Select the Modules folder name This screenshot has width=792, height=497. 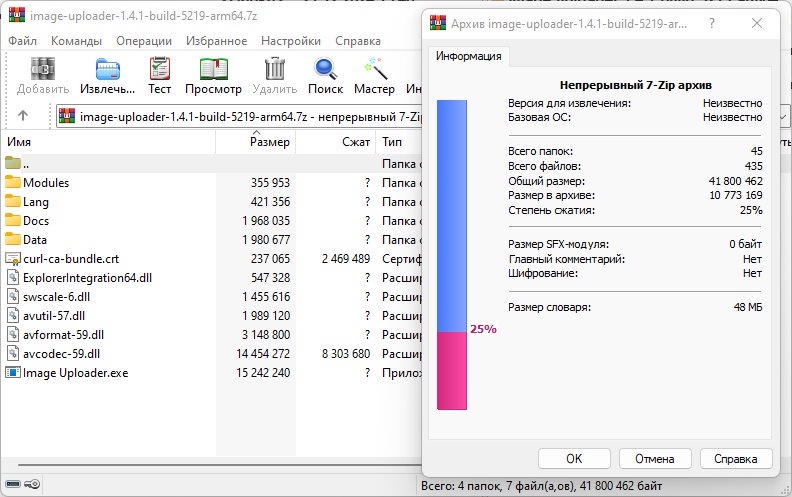(46, 182)
